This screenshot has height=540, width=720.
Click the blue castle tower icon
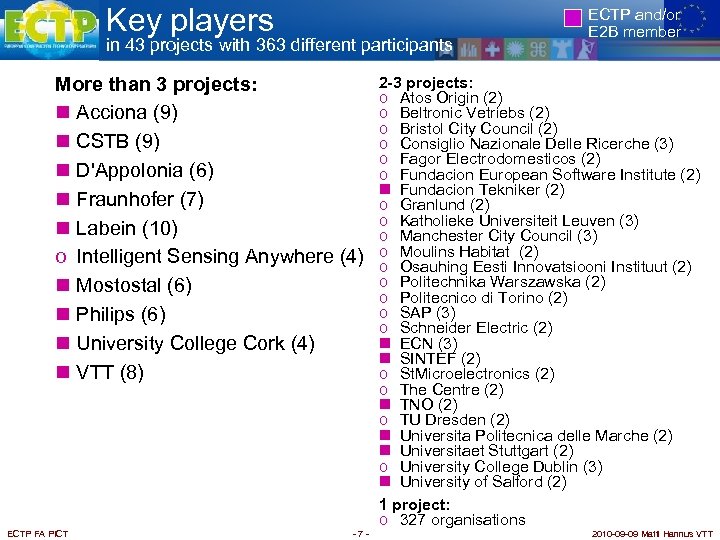click(x=562, y=50)
